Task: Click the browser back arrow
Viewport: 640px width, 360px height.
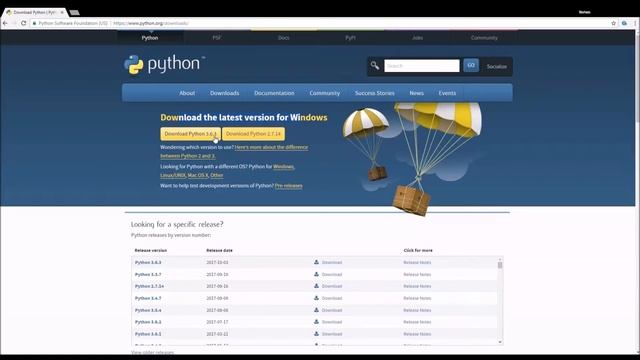Action: pos(5,23)
